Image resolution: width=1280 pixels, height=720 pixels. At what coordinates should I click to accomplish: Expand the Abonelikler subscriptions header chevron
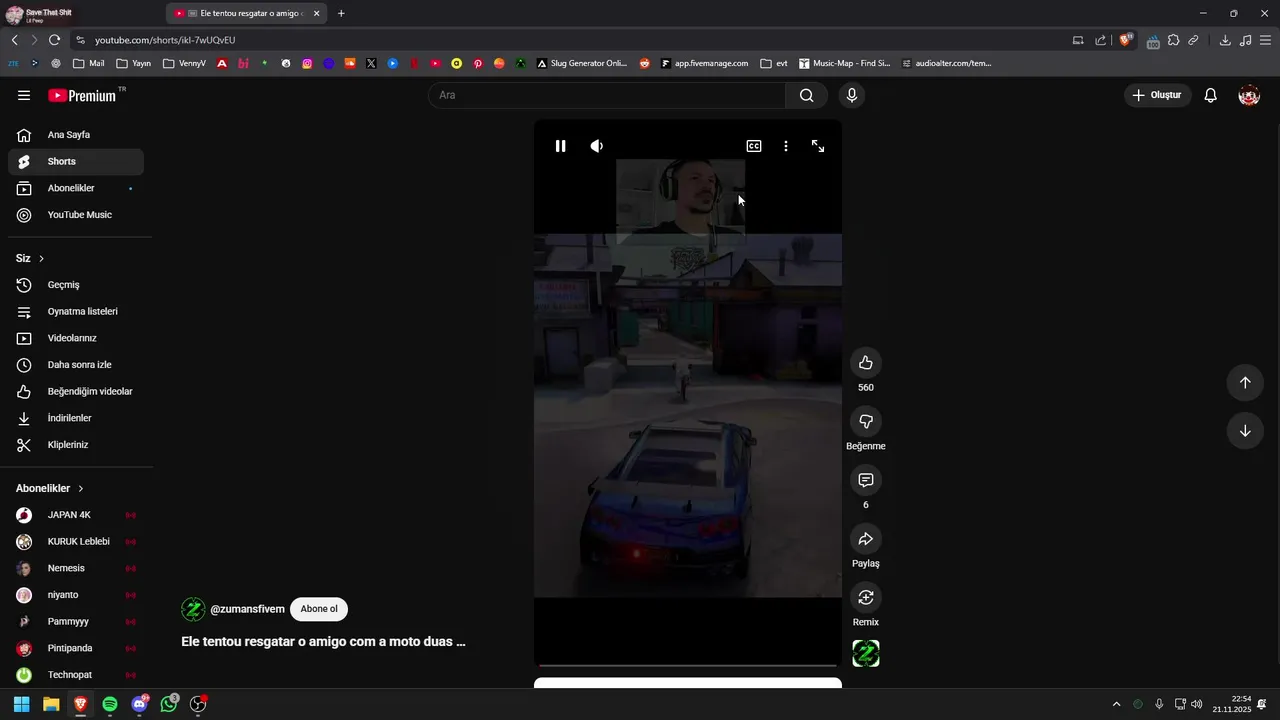click(81, 489)
